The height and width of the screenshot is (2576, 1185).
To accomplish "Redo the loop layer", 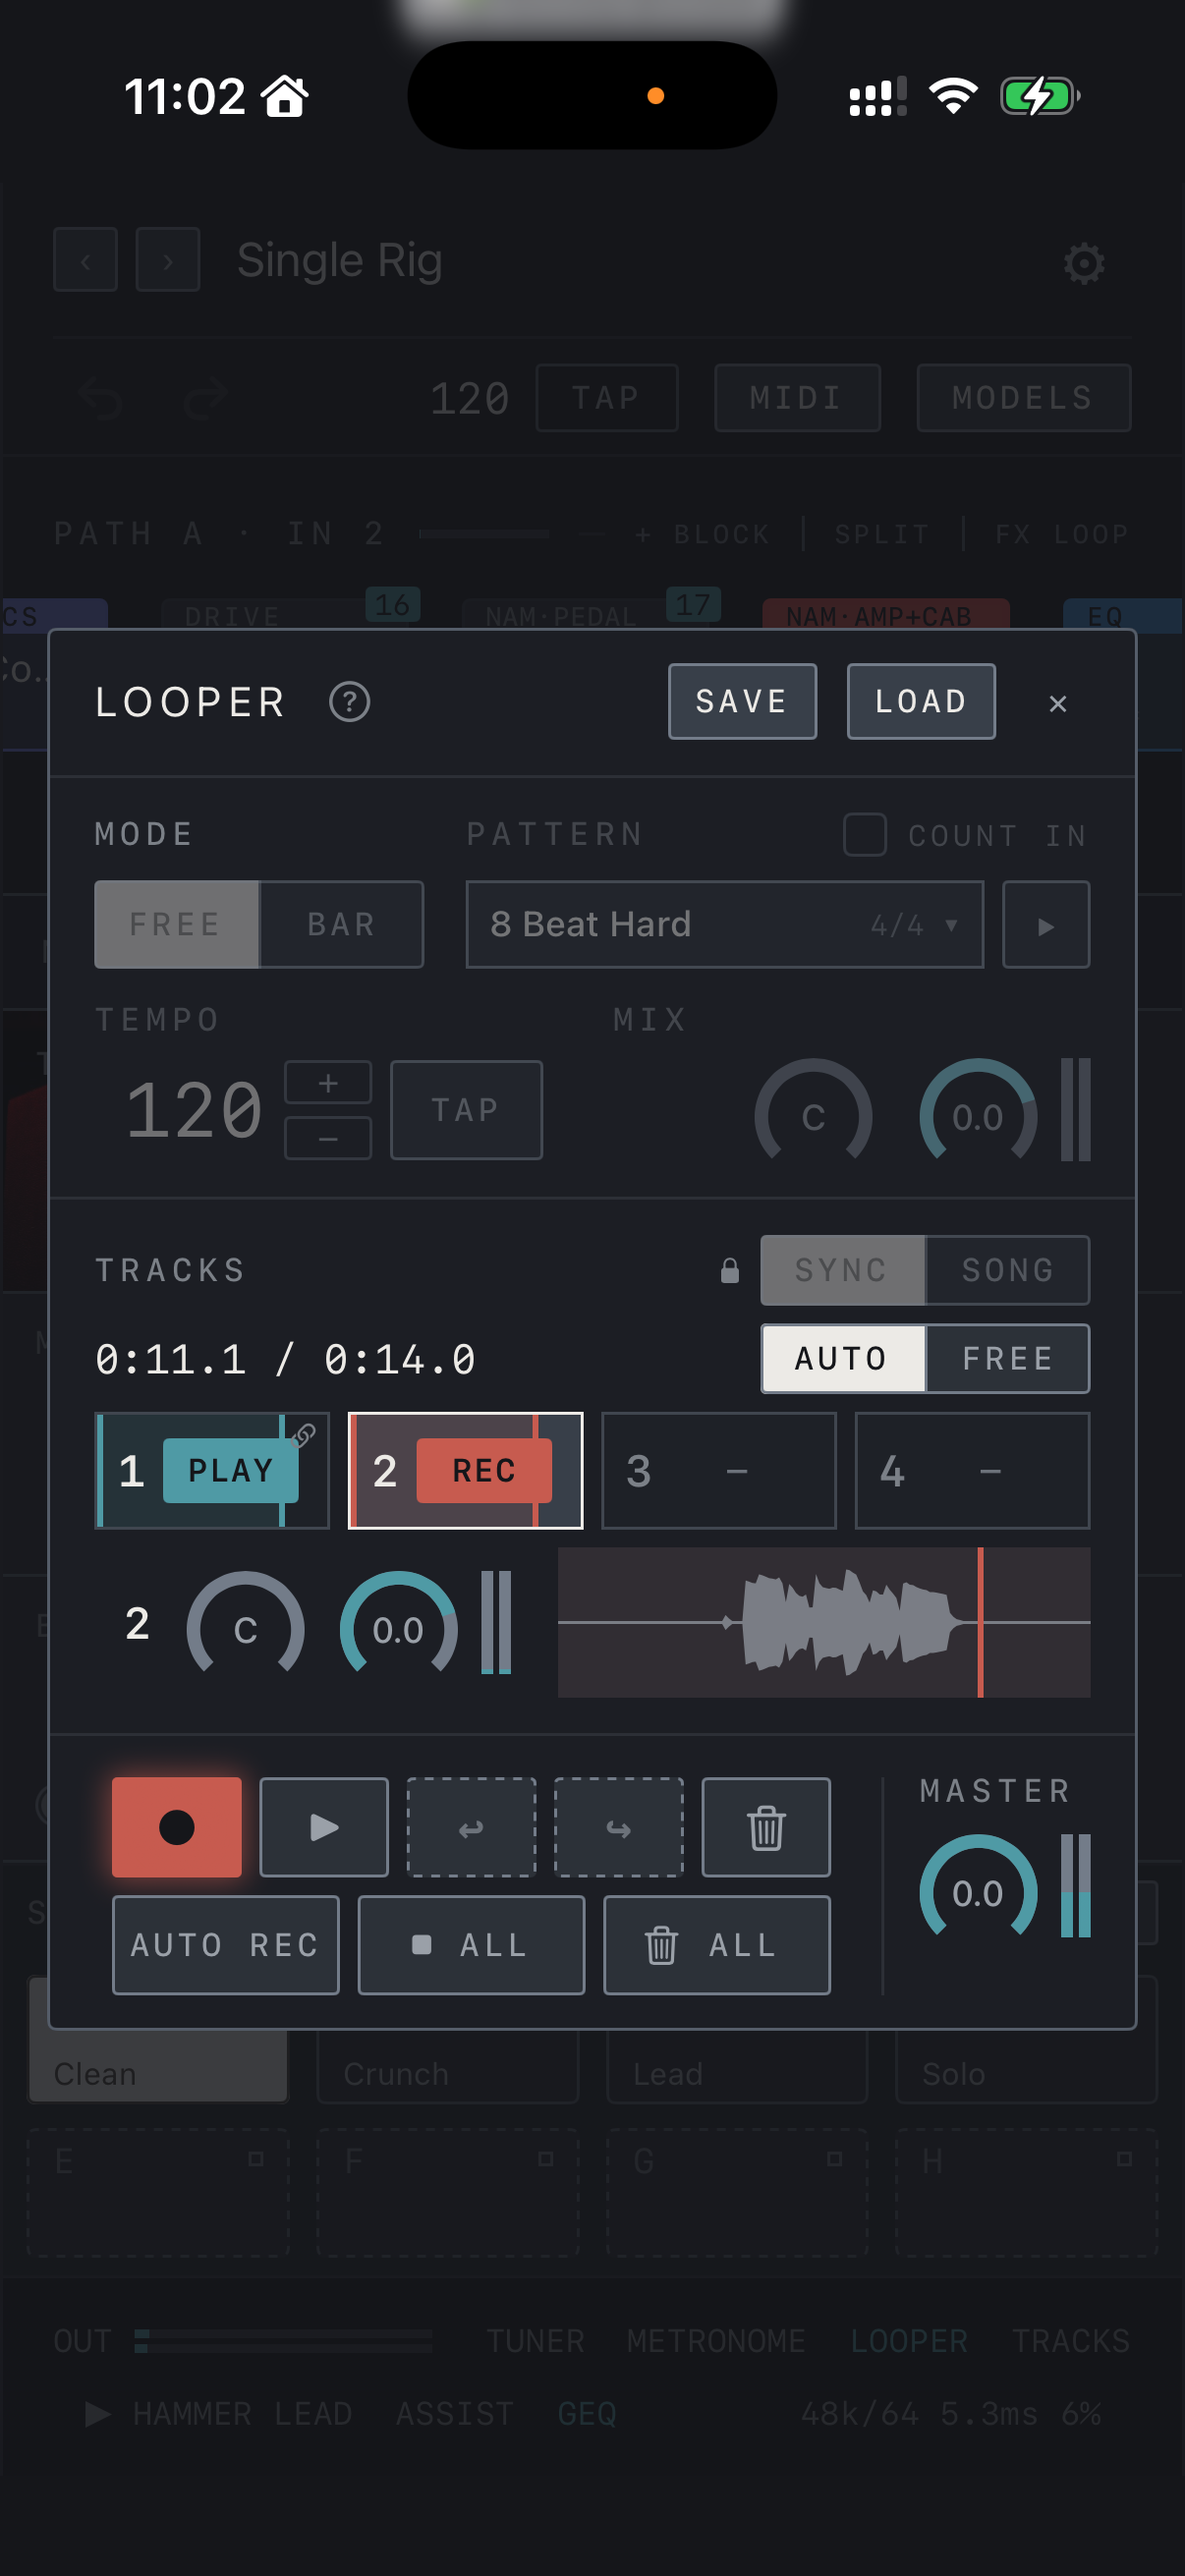I will 619,1827.
